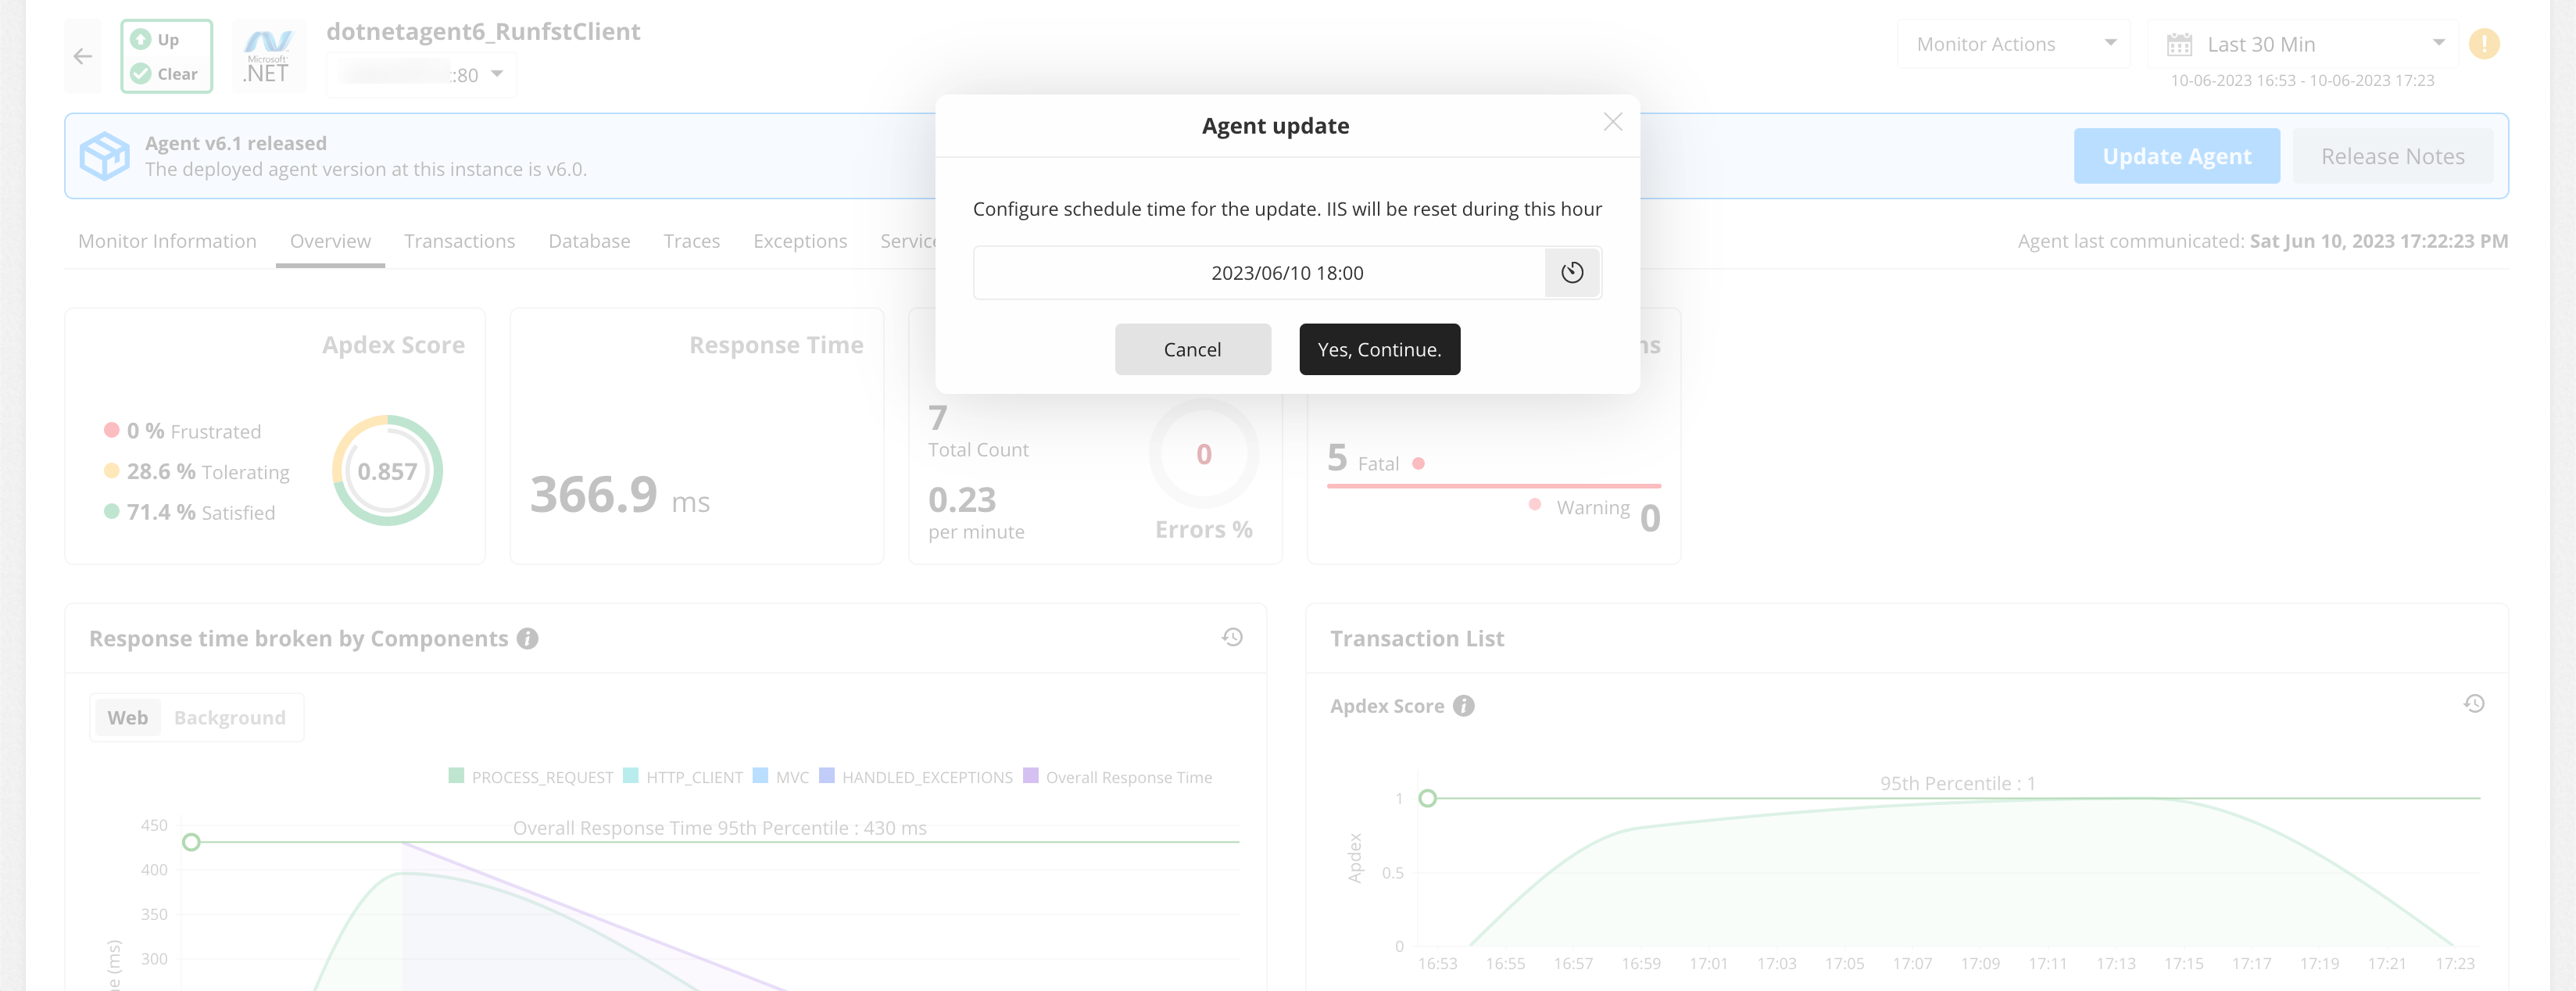Click the yellow alert exclamation icon top right

point(2484,44)
